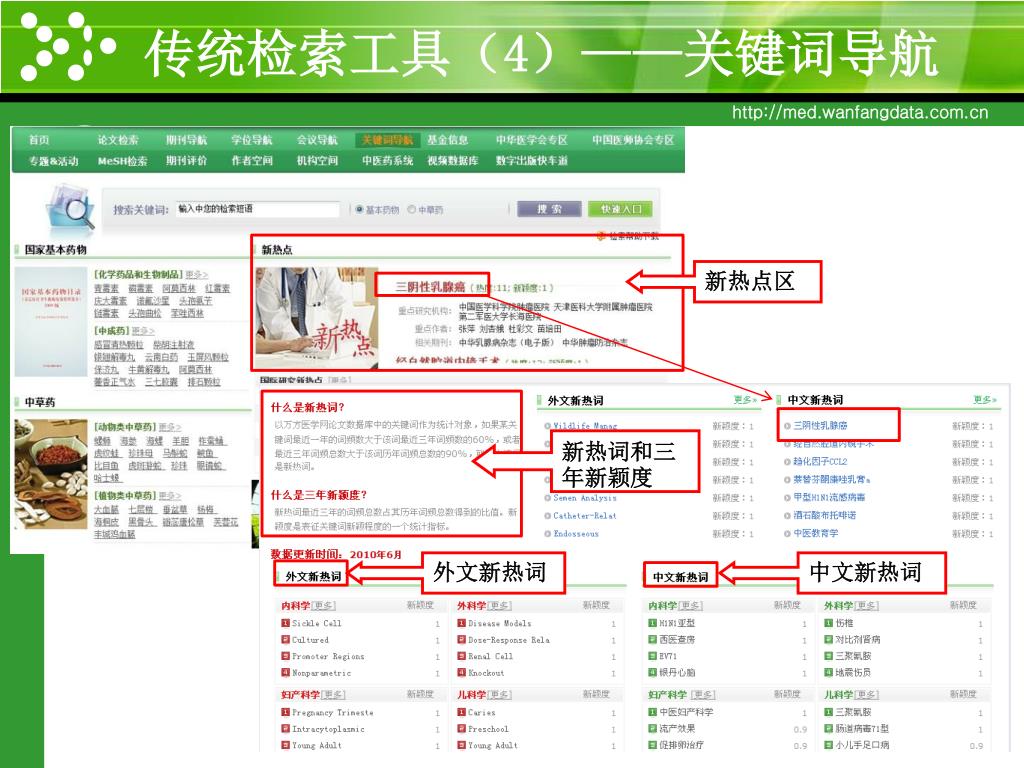Click the Chinese herbs photo thumbnail

tap(51, 474)
